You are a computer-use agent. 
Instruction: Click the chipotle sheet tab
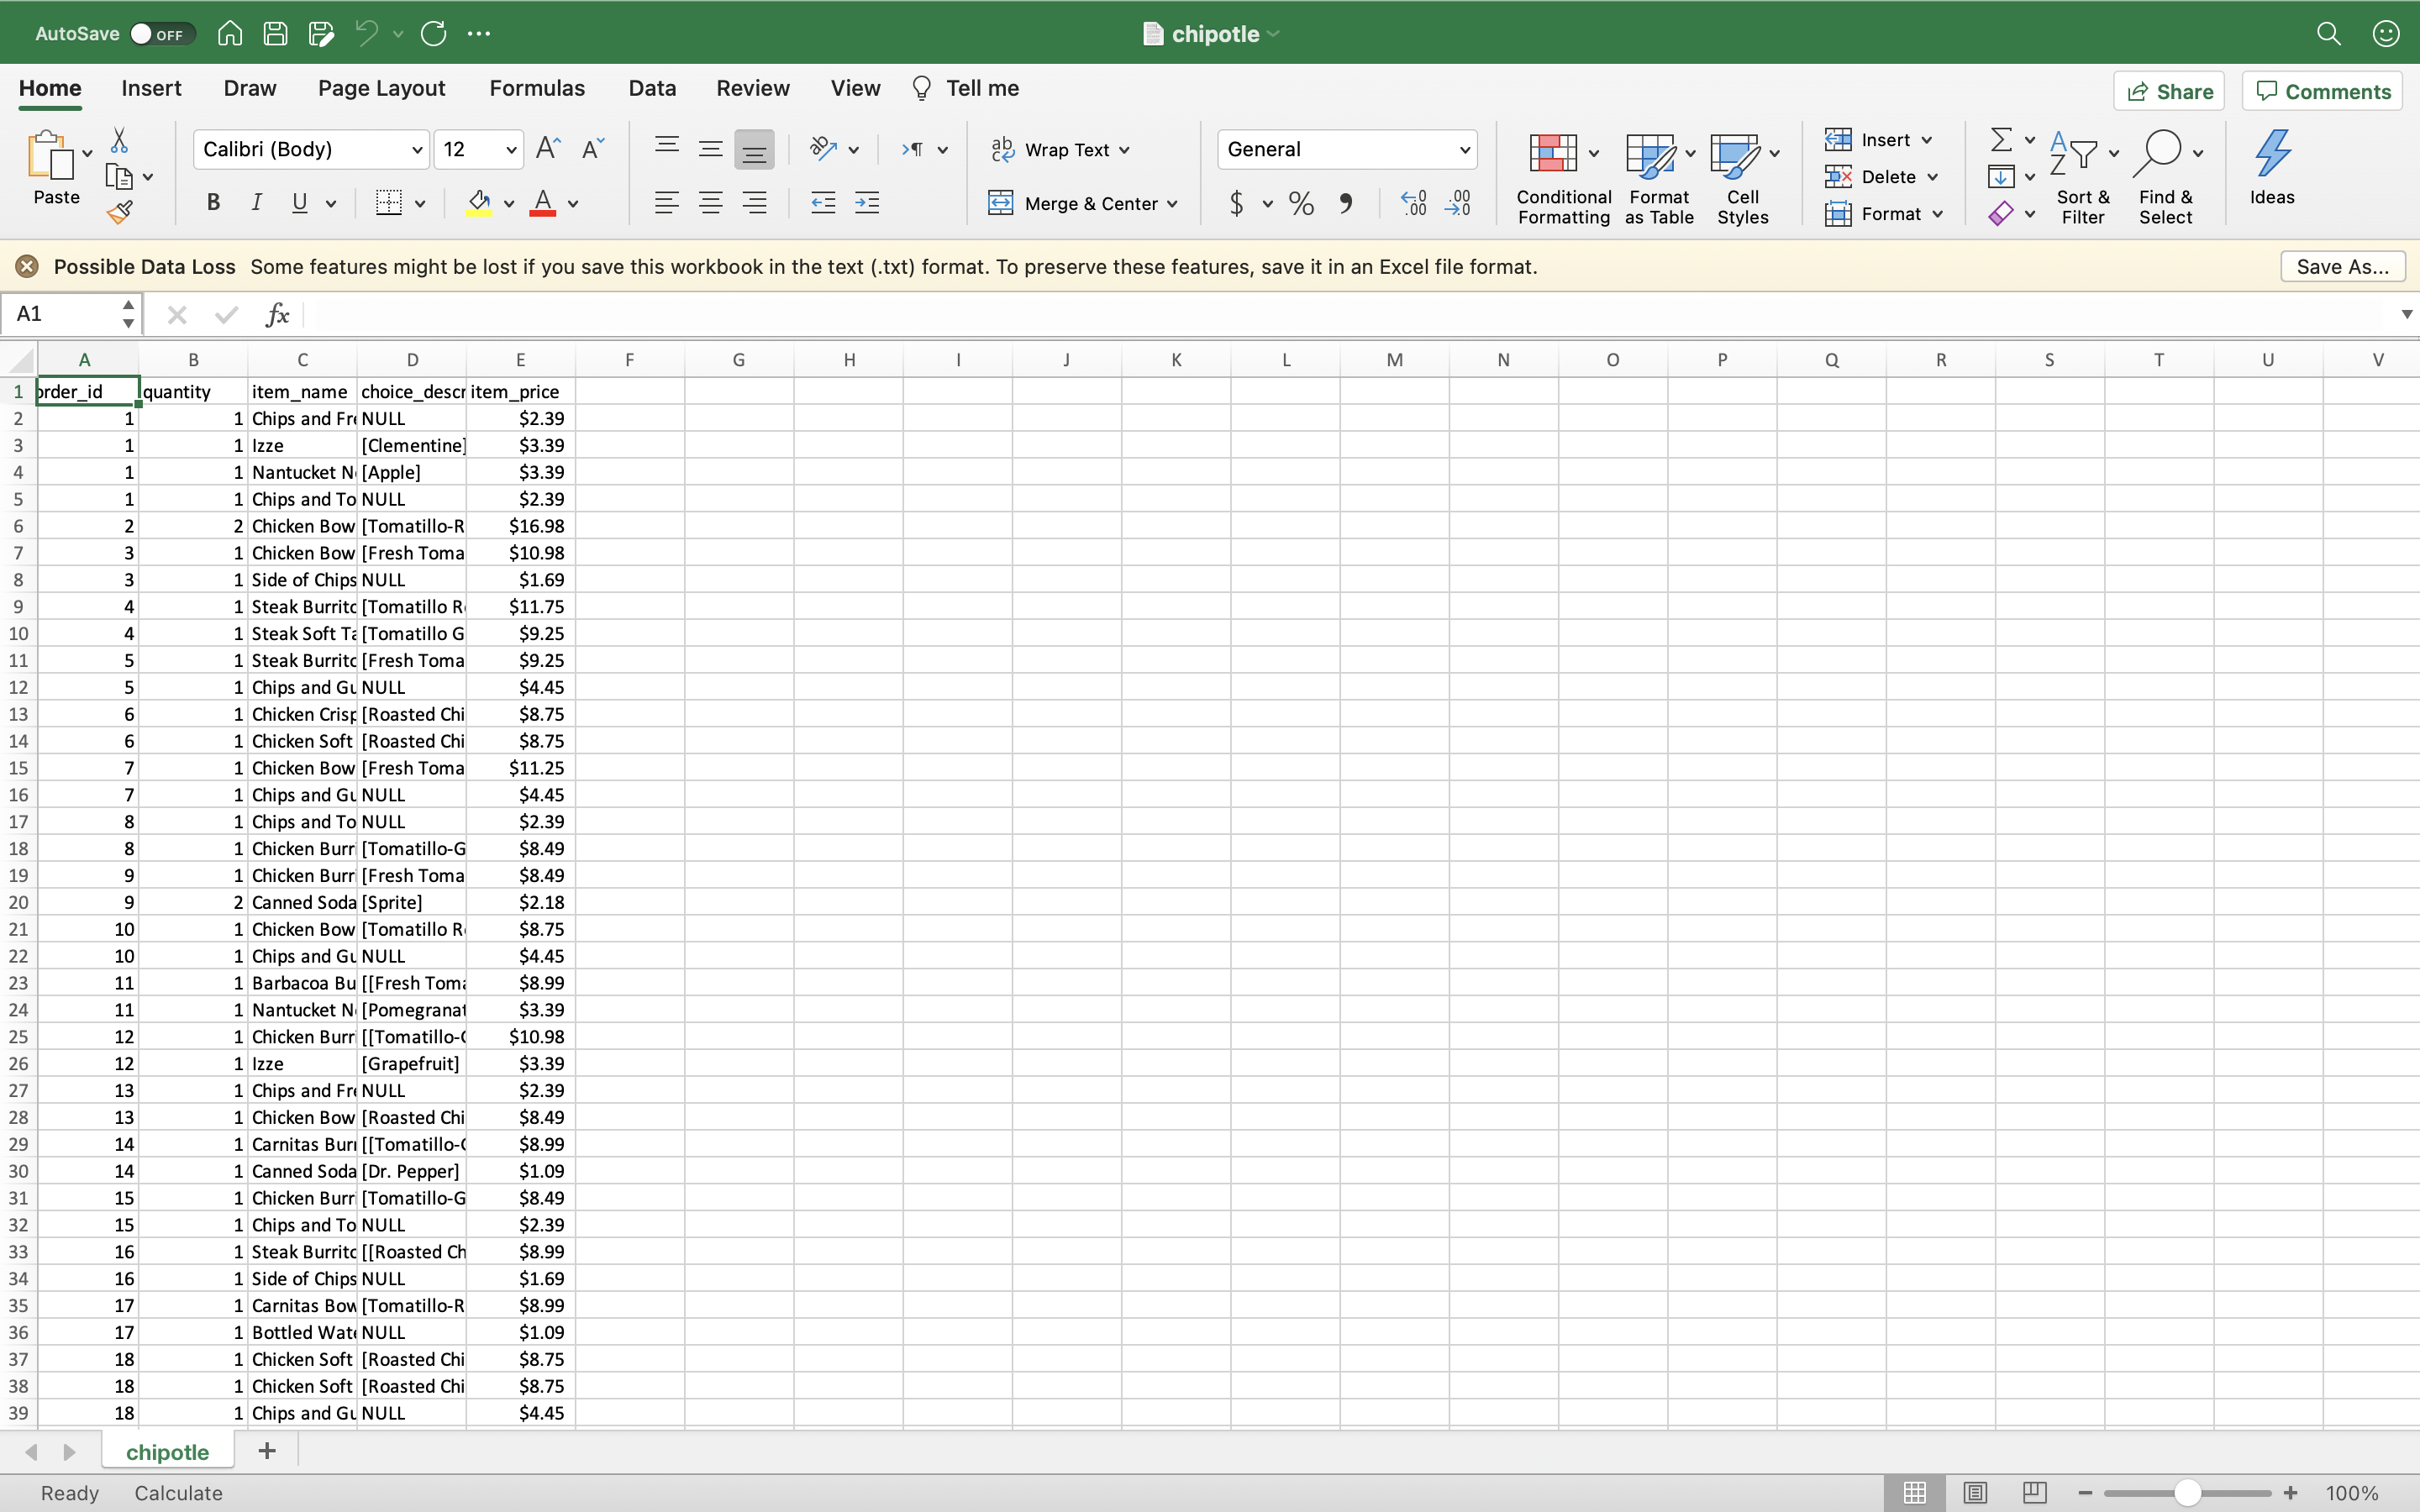(167, 1451)
